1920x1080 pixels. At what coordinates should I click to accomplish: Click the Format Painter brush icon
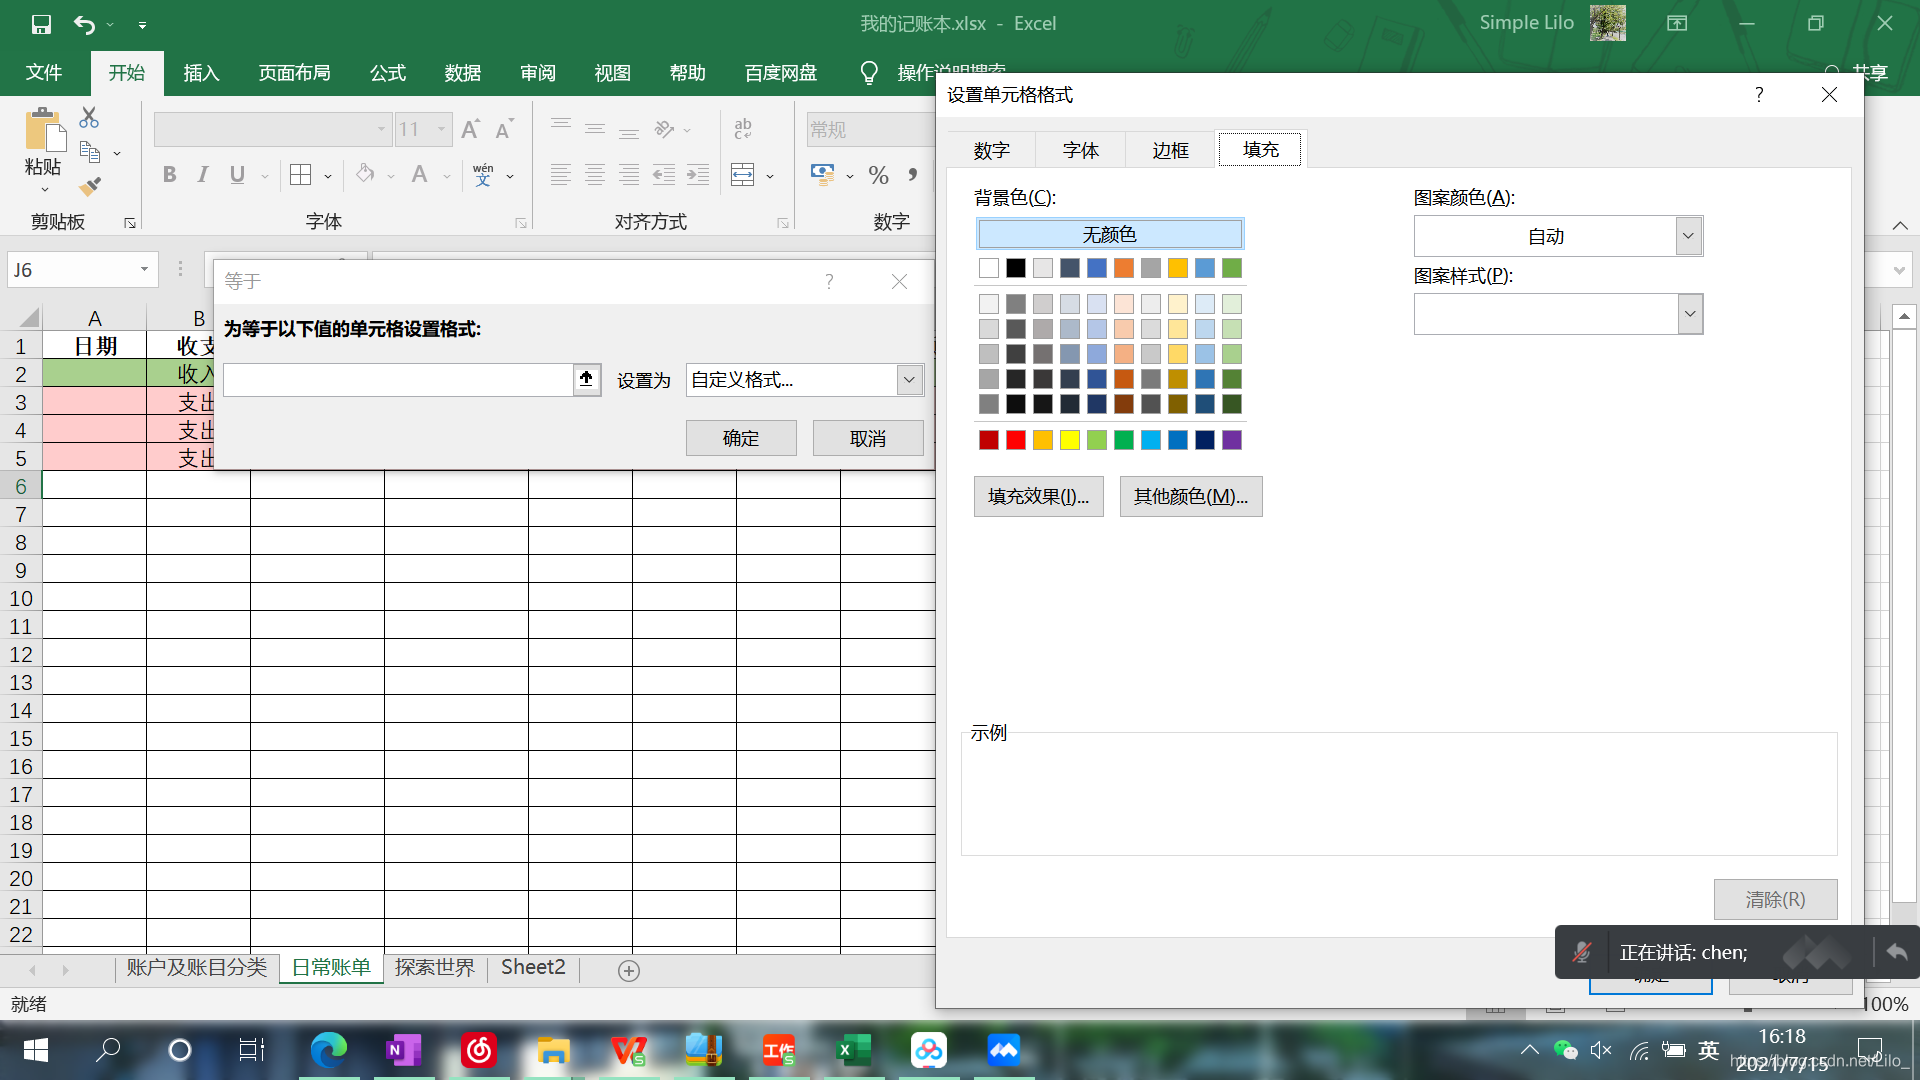(x=90, y=186)
